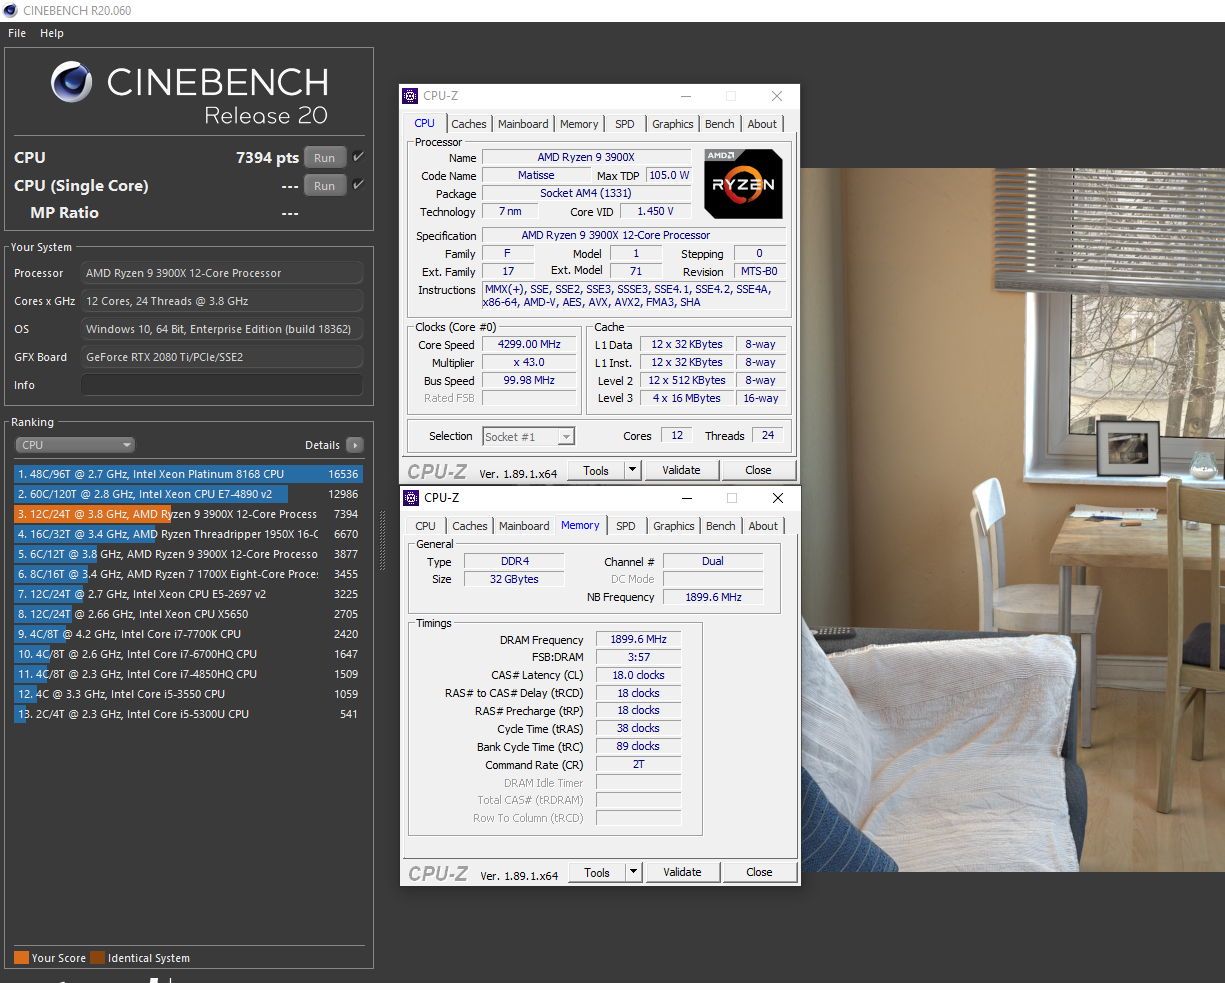This screenshot has height=983, width=1225.
Task: Click the rendered room image in Cinebench
Action: pos(1012,520)
